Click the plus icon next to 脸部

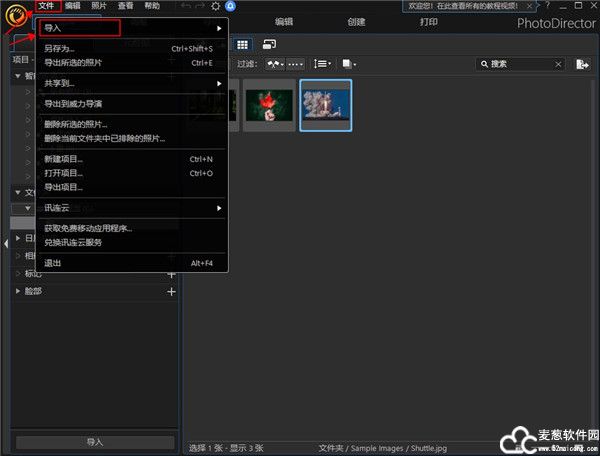tap(171, 291)
